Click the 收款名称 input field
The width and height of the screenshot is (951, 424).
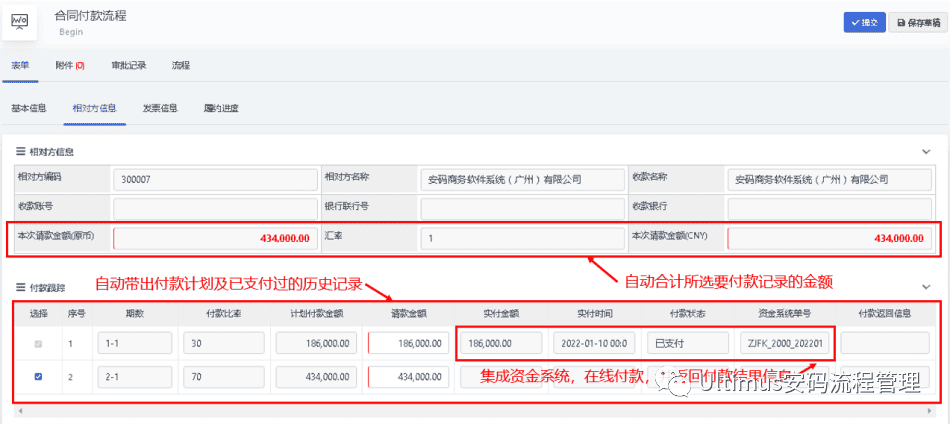click(830, 180)
